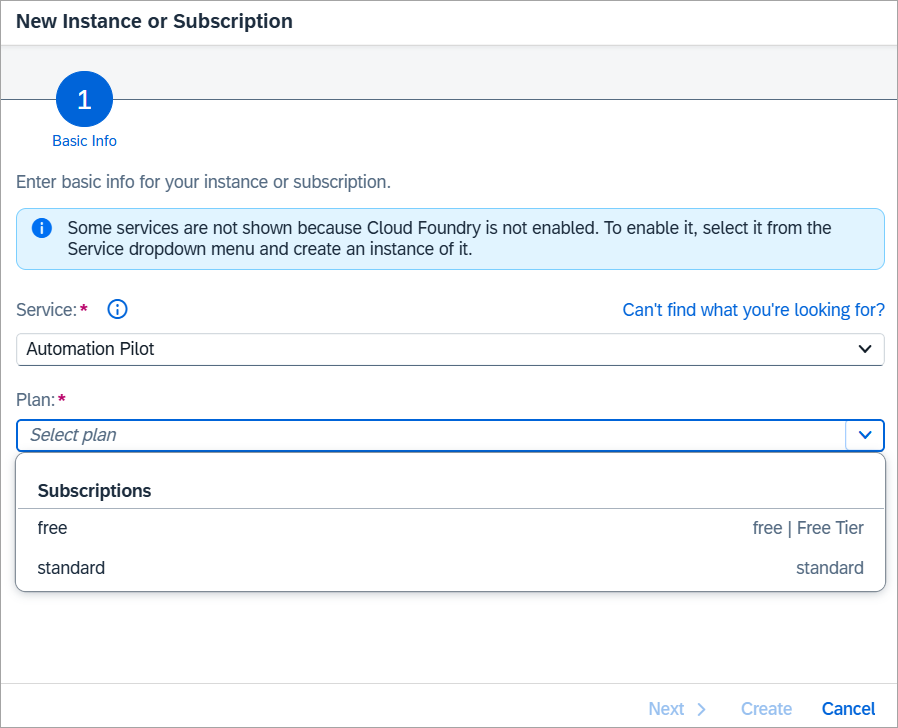
Task: Click the Subscriptions group header
Action: click(x=450, y=491)
